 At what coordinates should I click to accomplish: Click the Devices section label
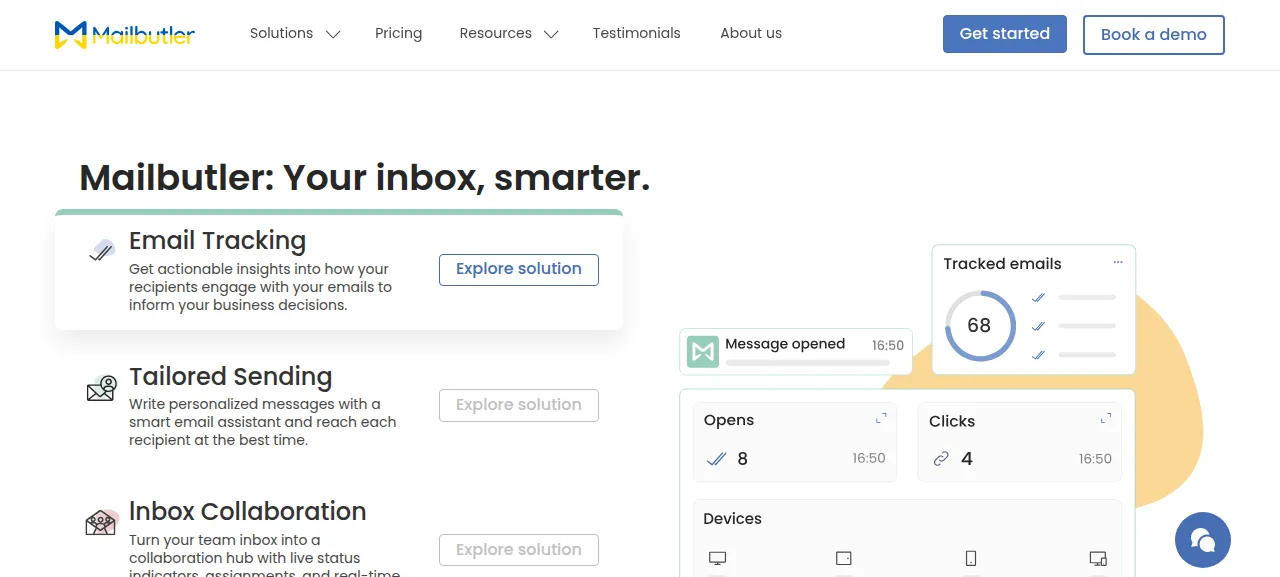732,519
